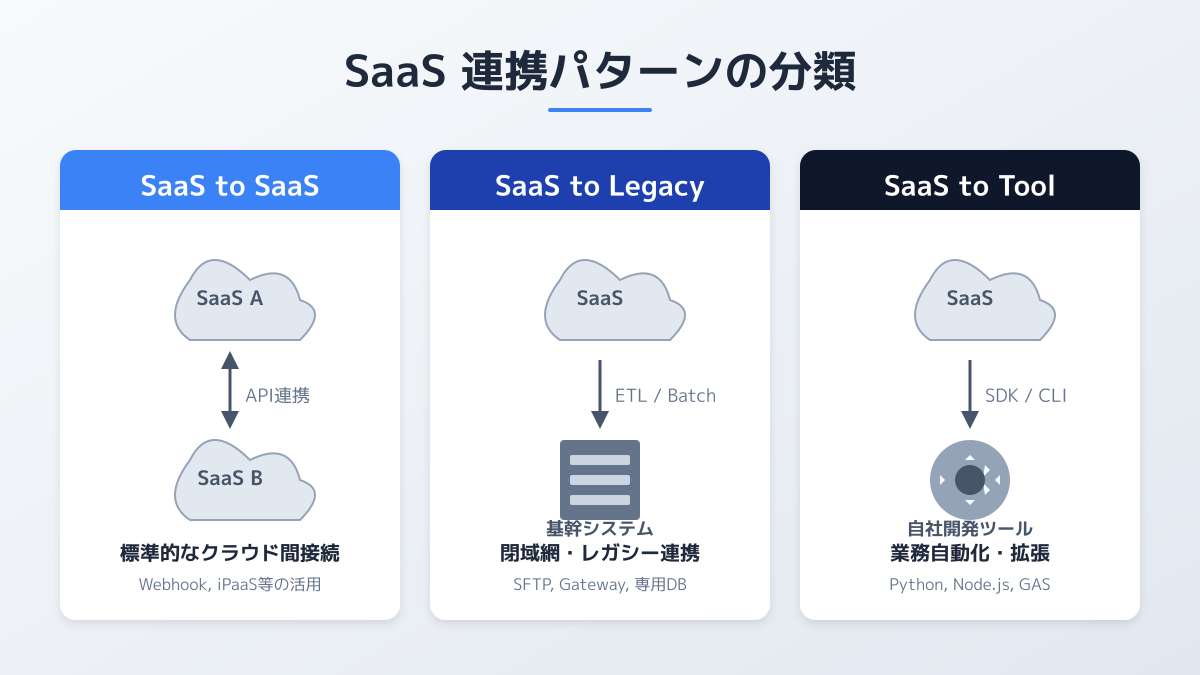Click the 自社開発ツール round tool icon
The height and width of the screenshot is (675, 1200).
[970, 480]
